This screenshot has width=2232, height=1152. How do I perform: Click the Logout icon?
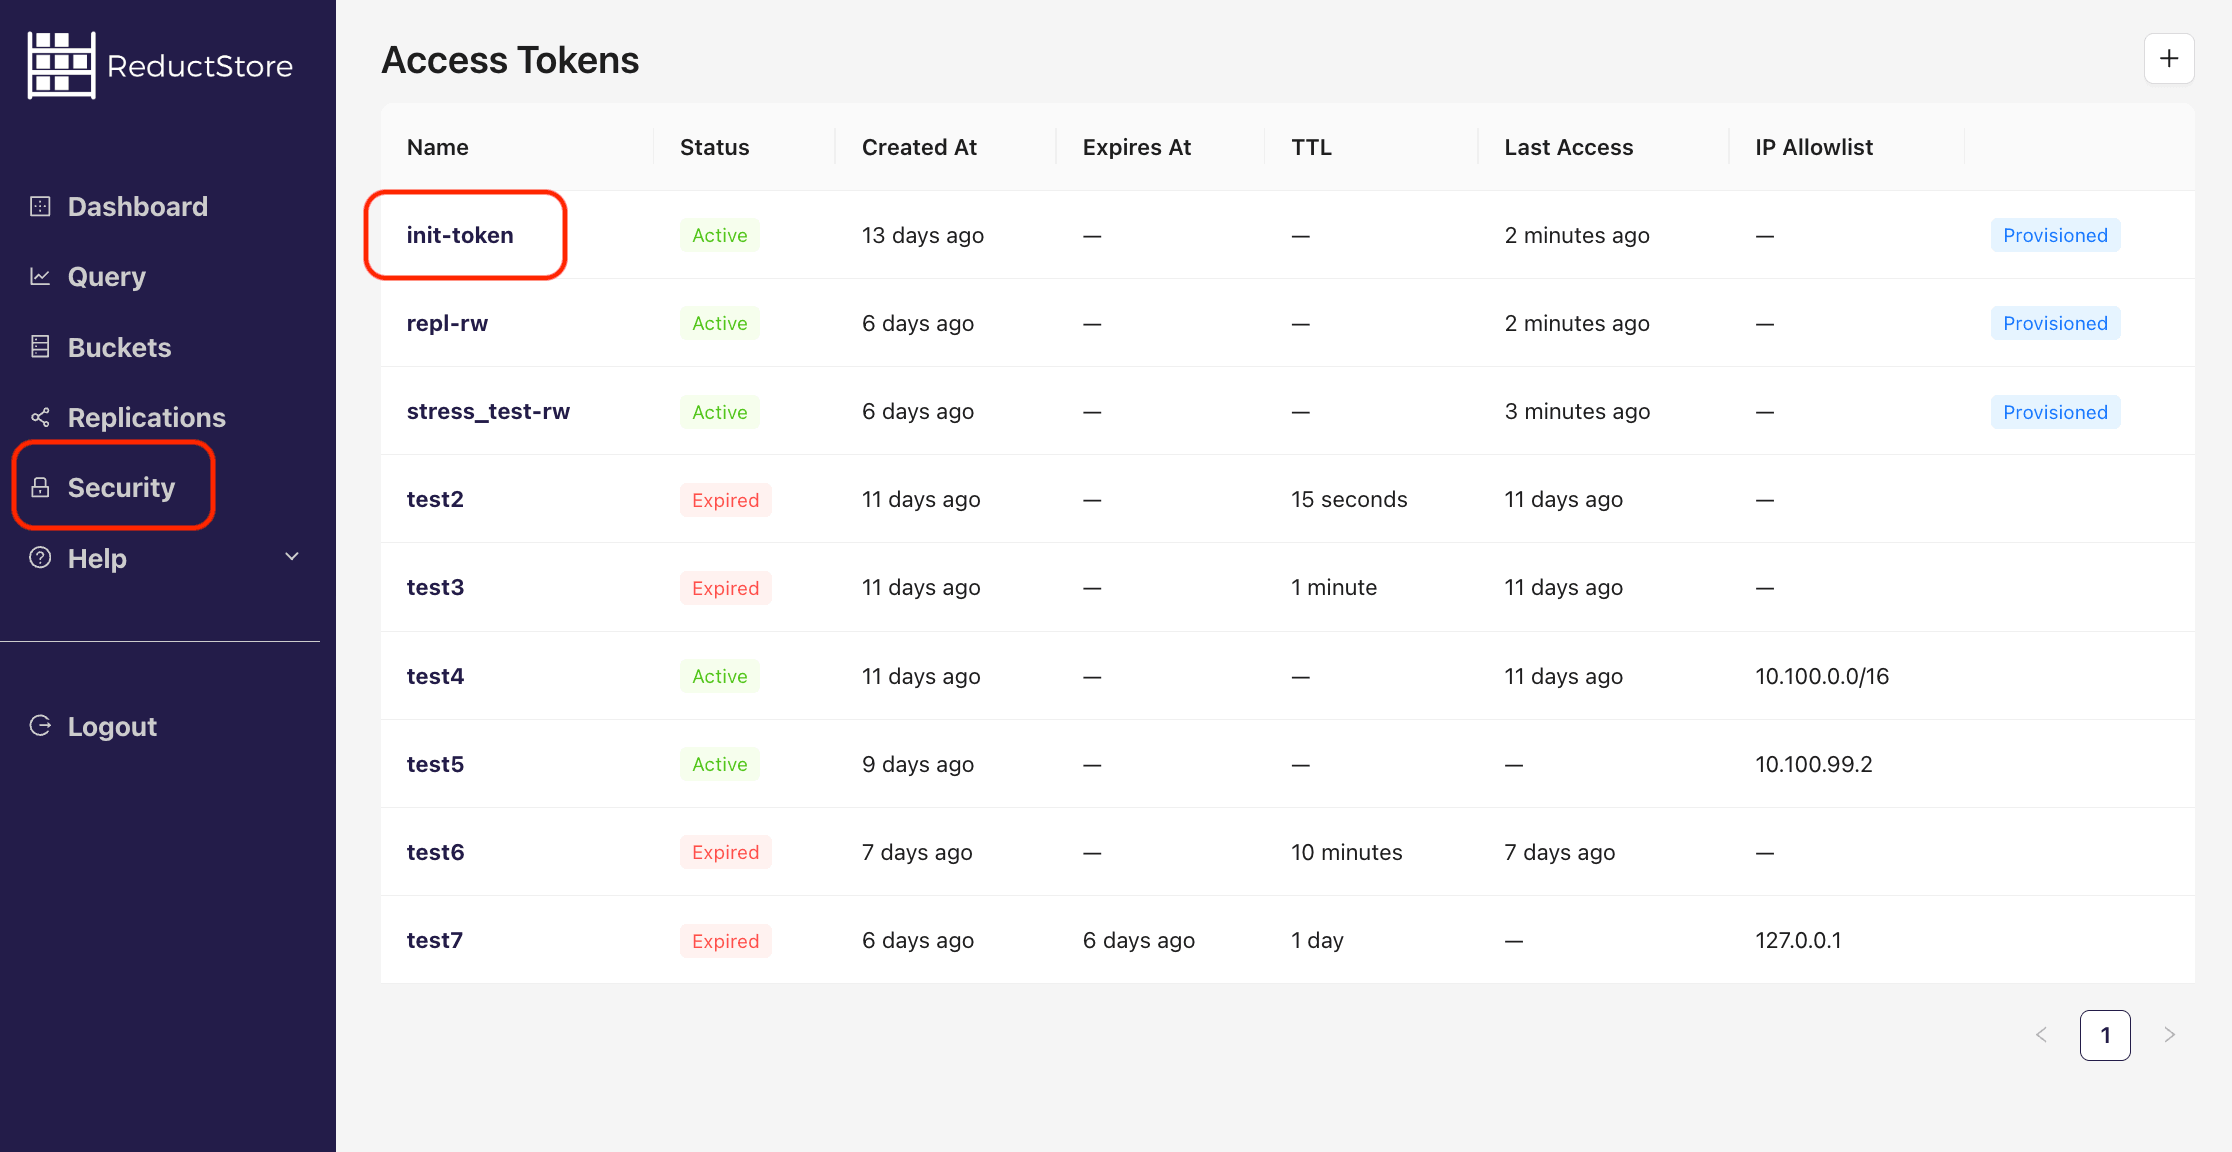40,726
